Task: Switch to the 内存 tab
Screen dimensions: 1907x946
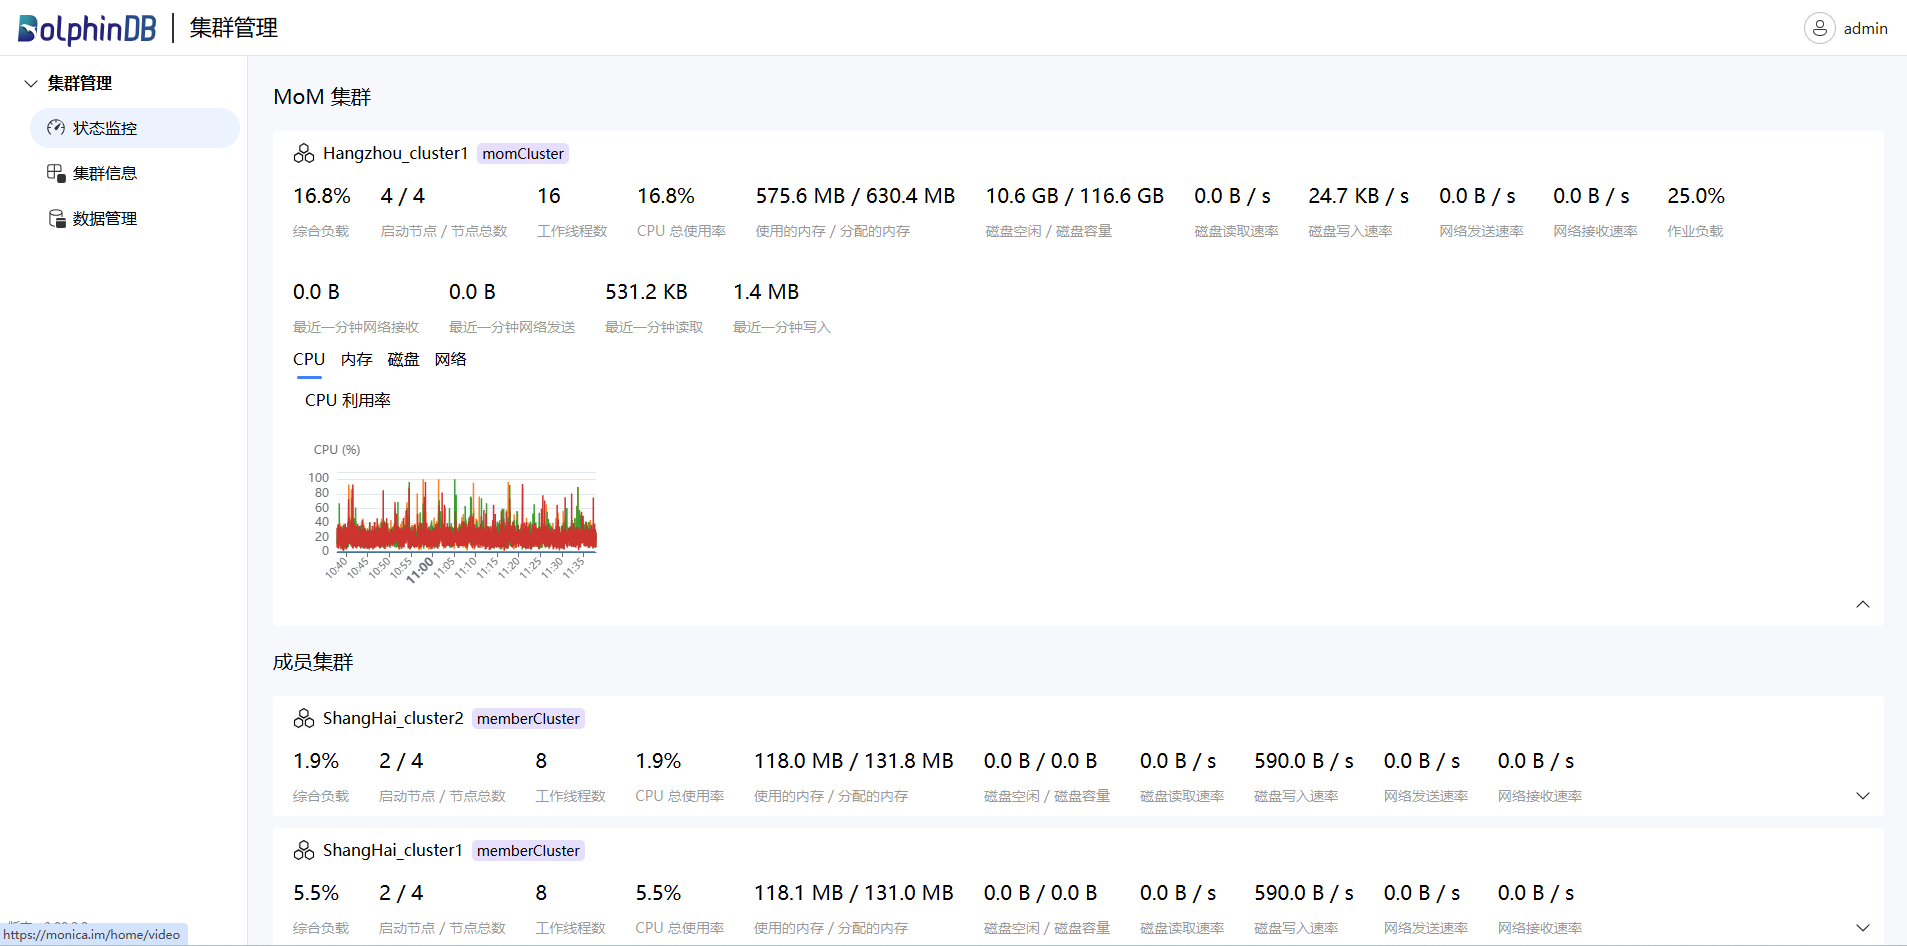Action: (356, 359)
